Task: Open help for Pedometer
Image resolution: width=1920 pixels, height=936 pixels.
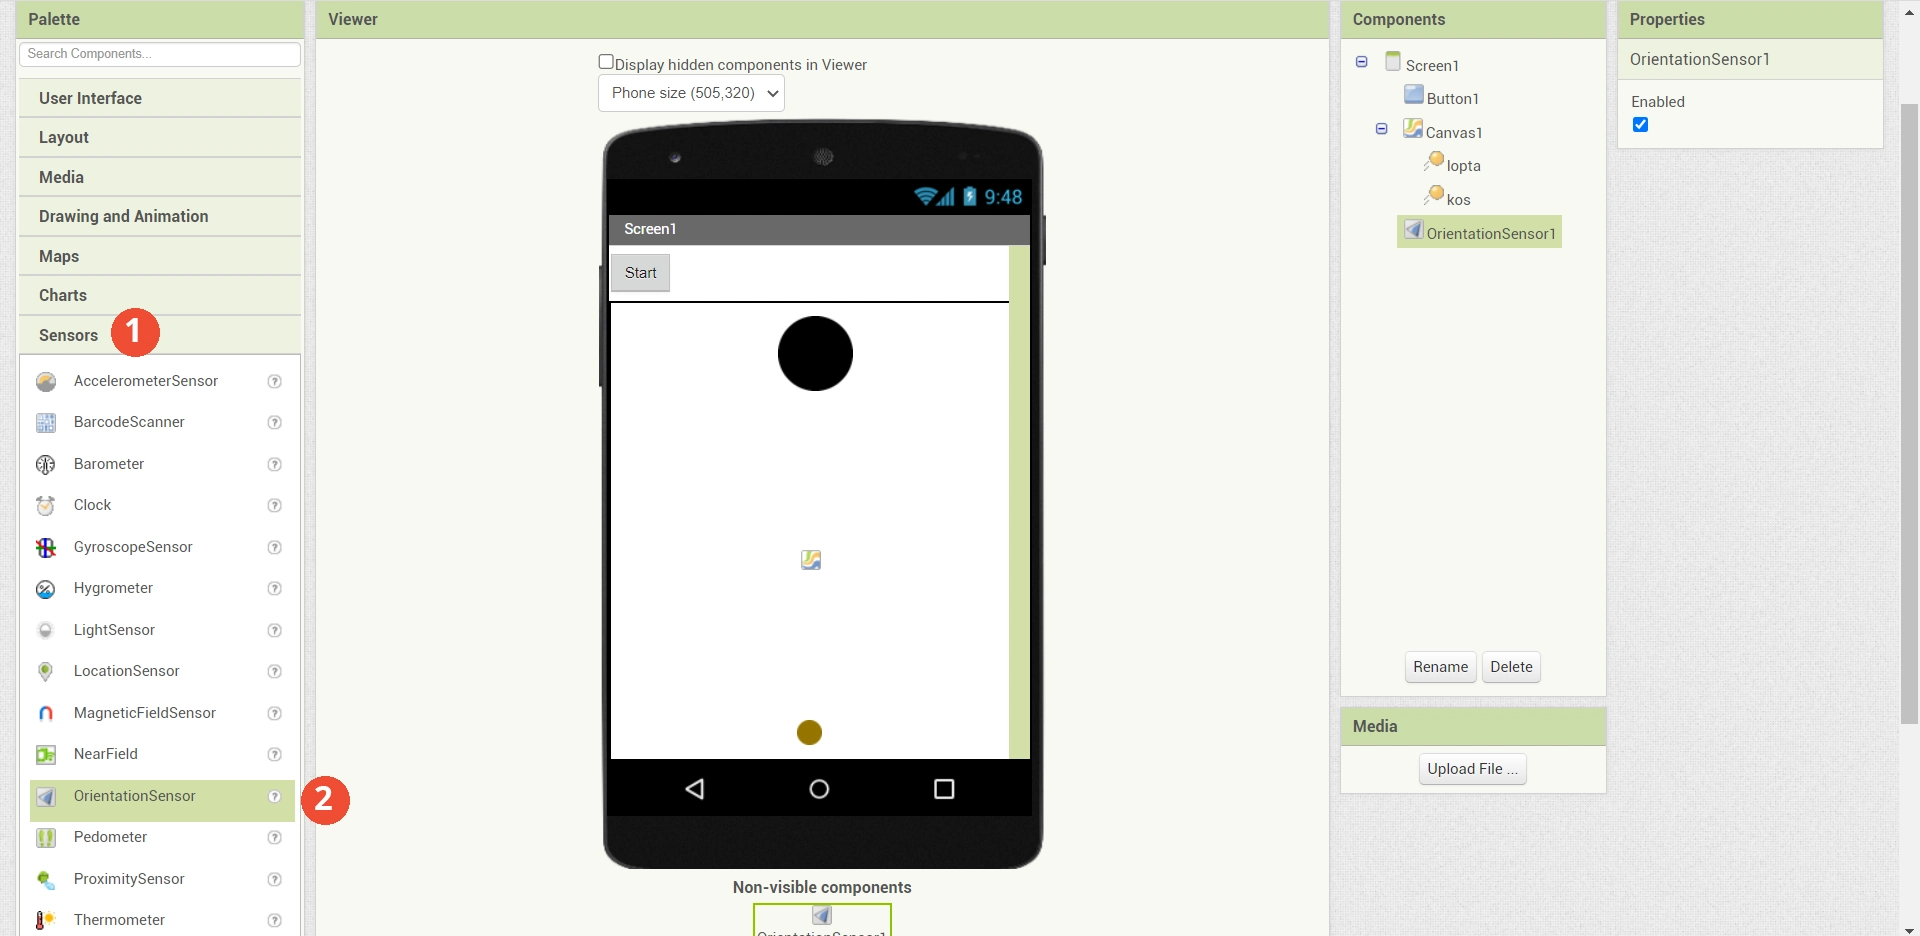Action: (x=275, y=838)
